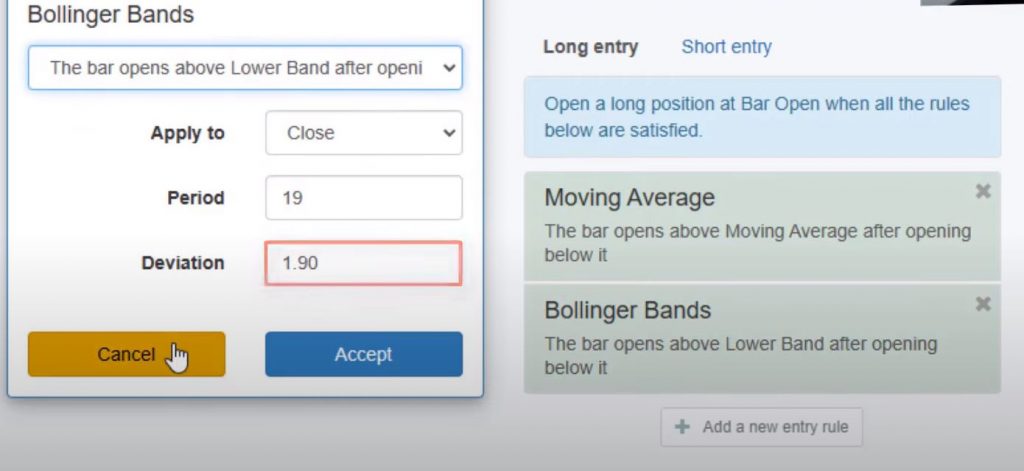Screen dimensions: 1024x471
Task: Expand the Apply to dropdown
Action: click(x=363, y=133)
